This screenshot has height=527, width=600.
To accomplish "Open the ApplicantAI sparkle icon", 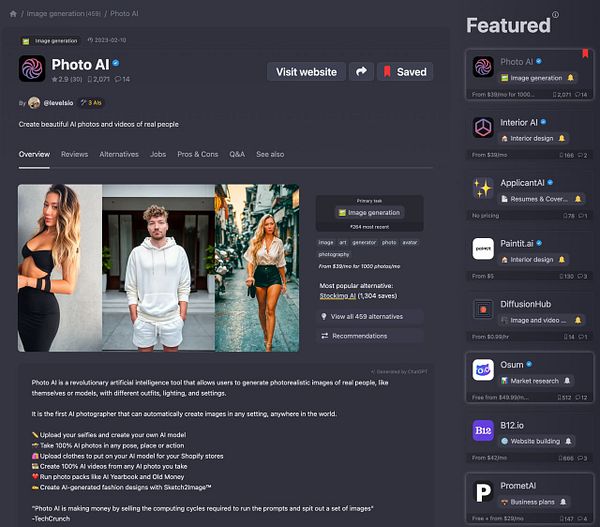I will coord(483,188).
